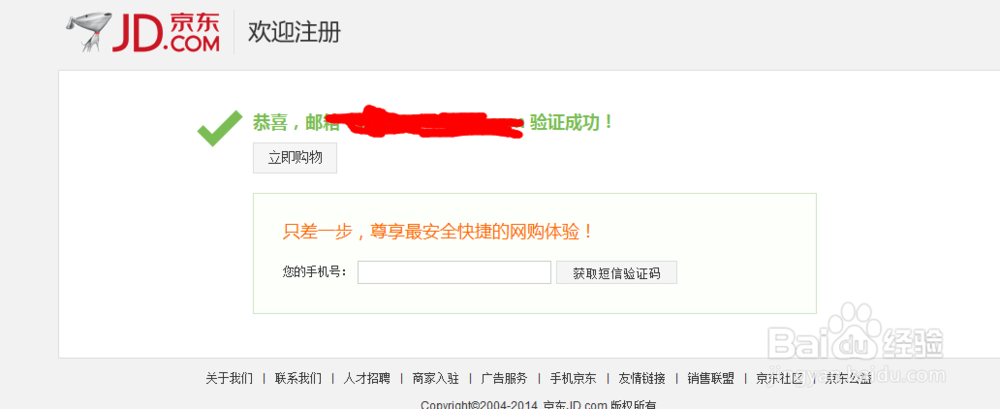Open the JD.COM 京东 logo homepage link
The image size is (1000, 409).
coord(143,33)
